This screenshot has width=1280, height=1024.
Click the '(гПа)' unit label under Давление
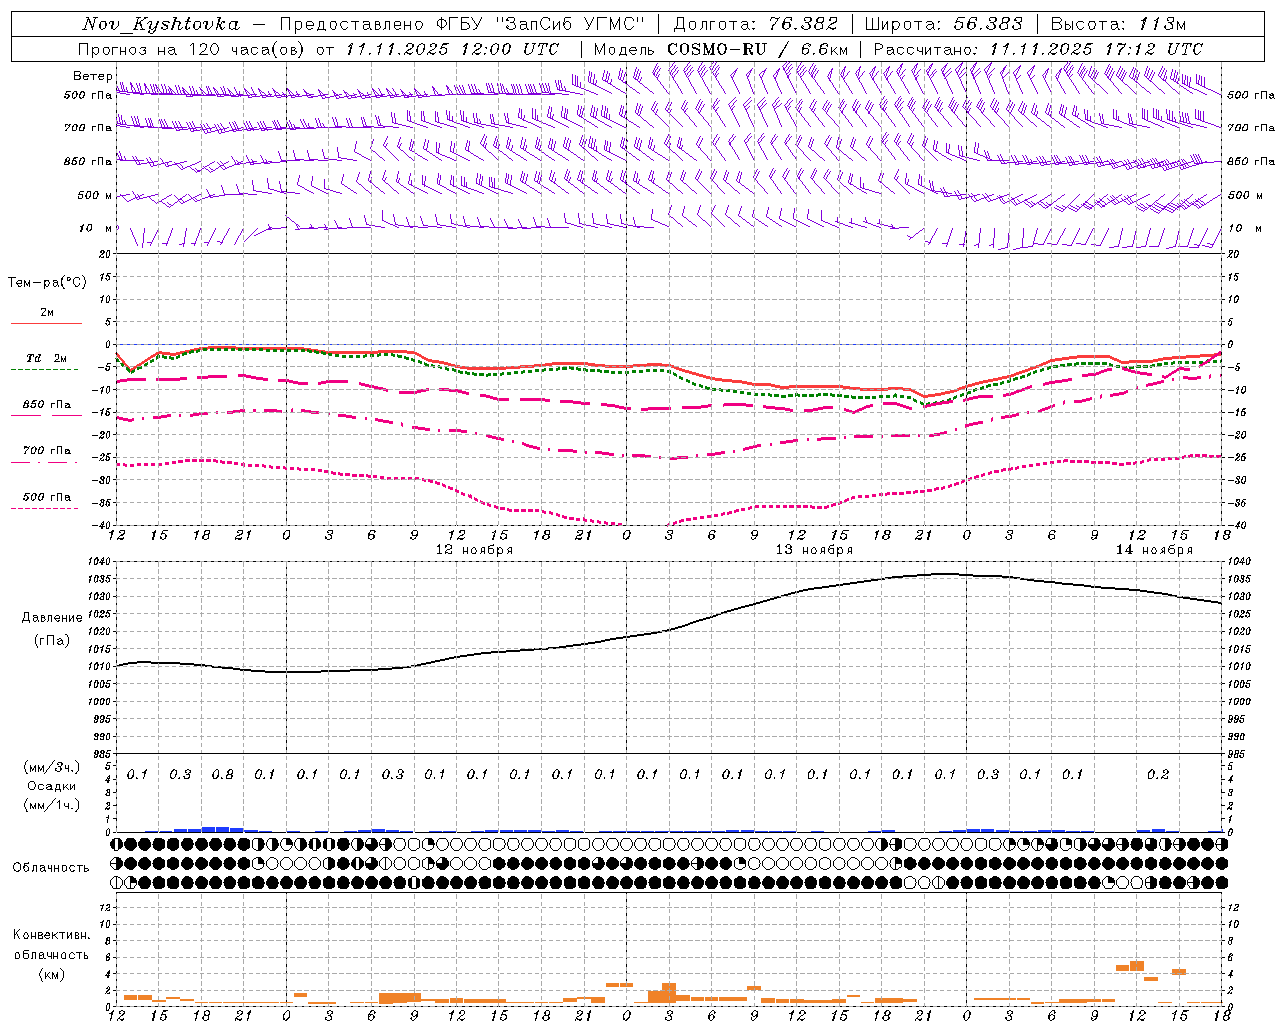(52, 641)
